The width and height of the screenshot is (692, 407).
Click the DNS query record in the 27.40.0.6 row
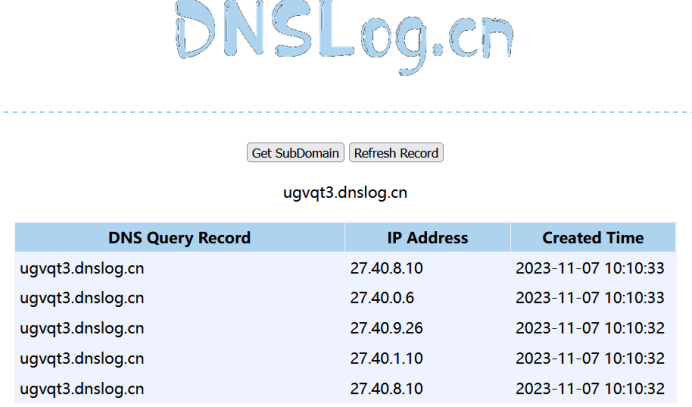coord(82,298)
